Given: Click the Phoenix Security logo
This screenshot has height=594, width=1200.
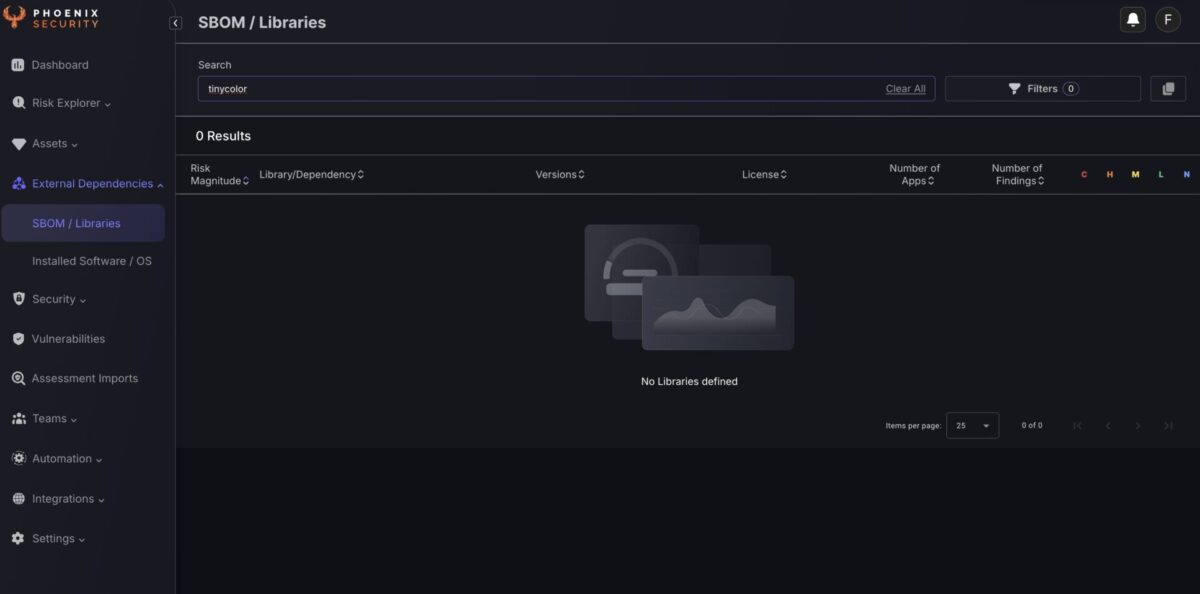Looking at the screenshot, I should click(x=52, y=18).
